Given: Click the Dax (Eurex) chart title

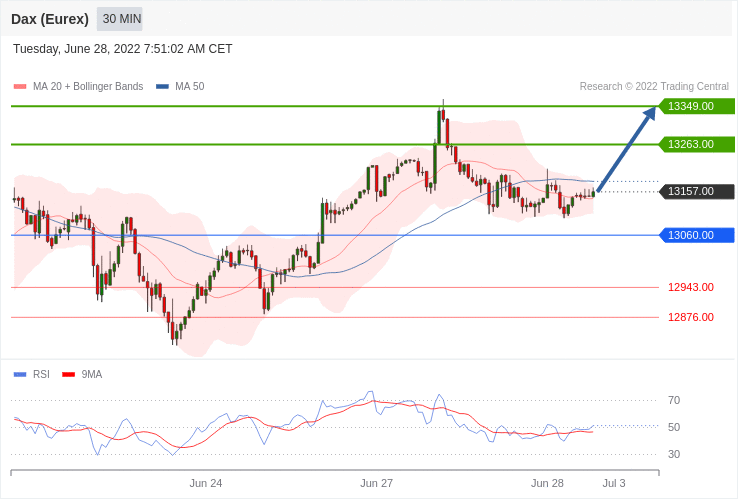Looking at the screenshot, I should pos(50,19).
